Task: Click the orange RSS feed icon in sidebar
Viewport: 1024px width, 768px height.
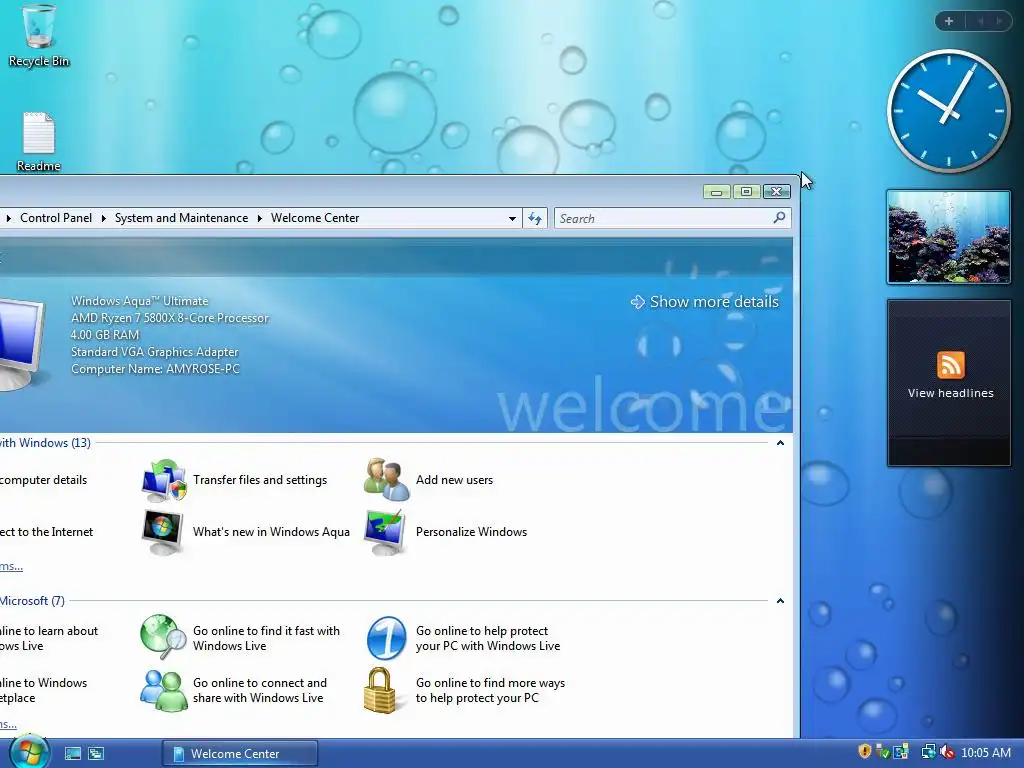Action: 950,365
